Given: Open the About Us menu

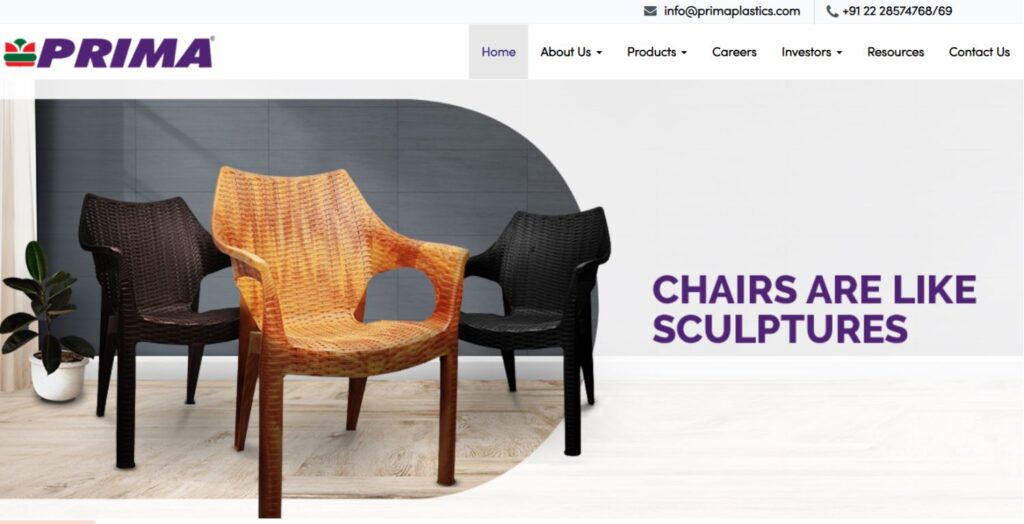Looking at the screenshot, I should (x=566, y=52).
